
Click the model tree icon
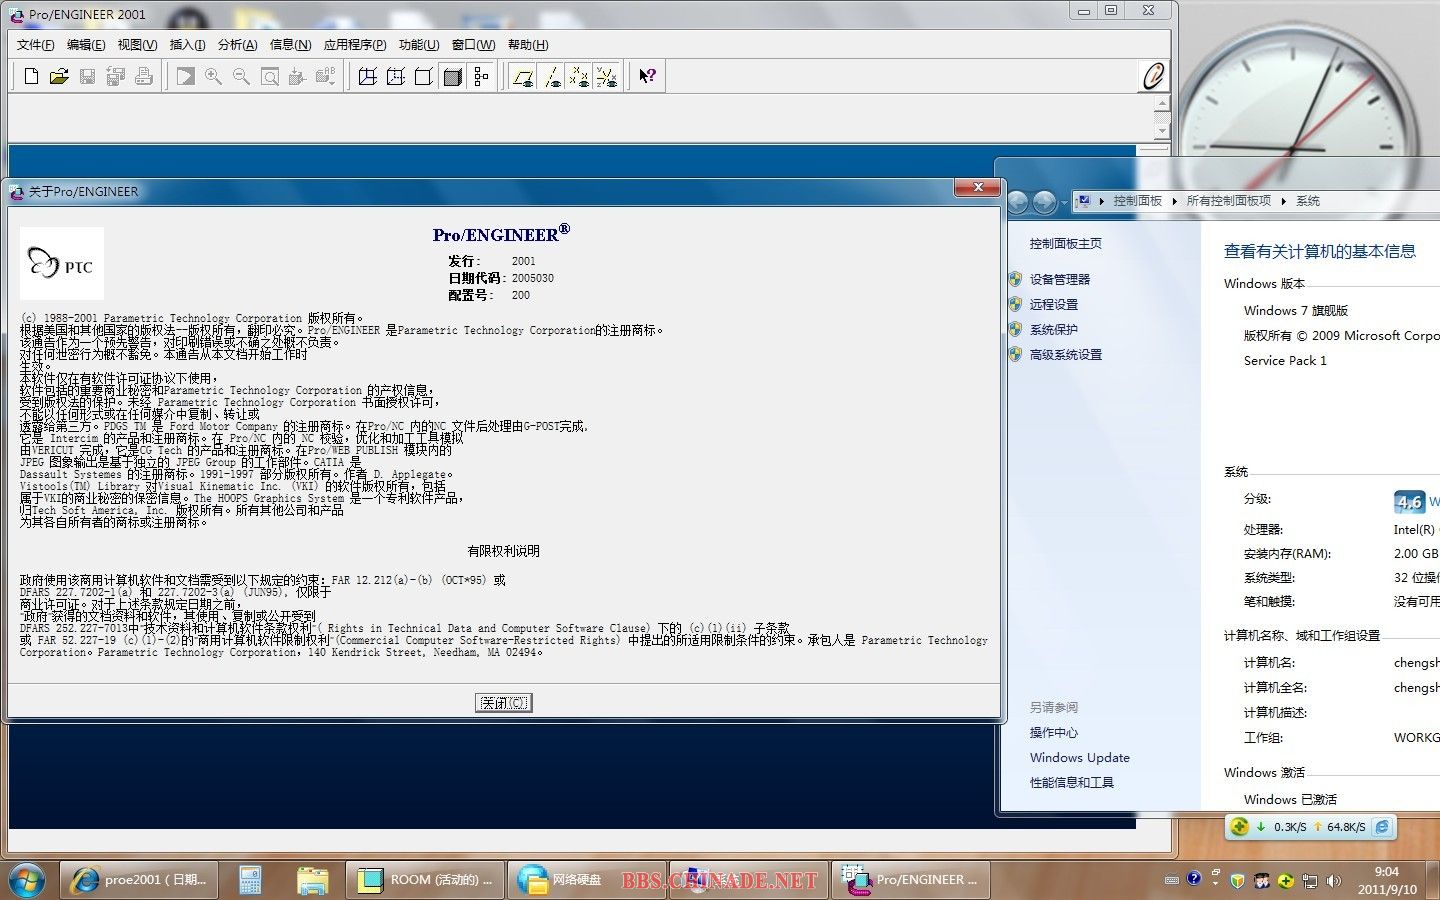click(x=482, y=76)
